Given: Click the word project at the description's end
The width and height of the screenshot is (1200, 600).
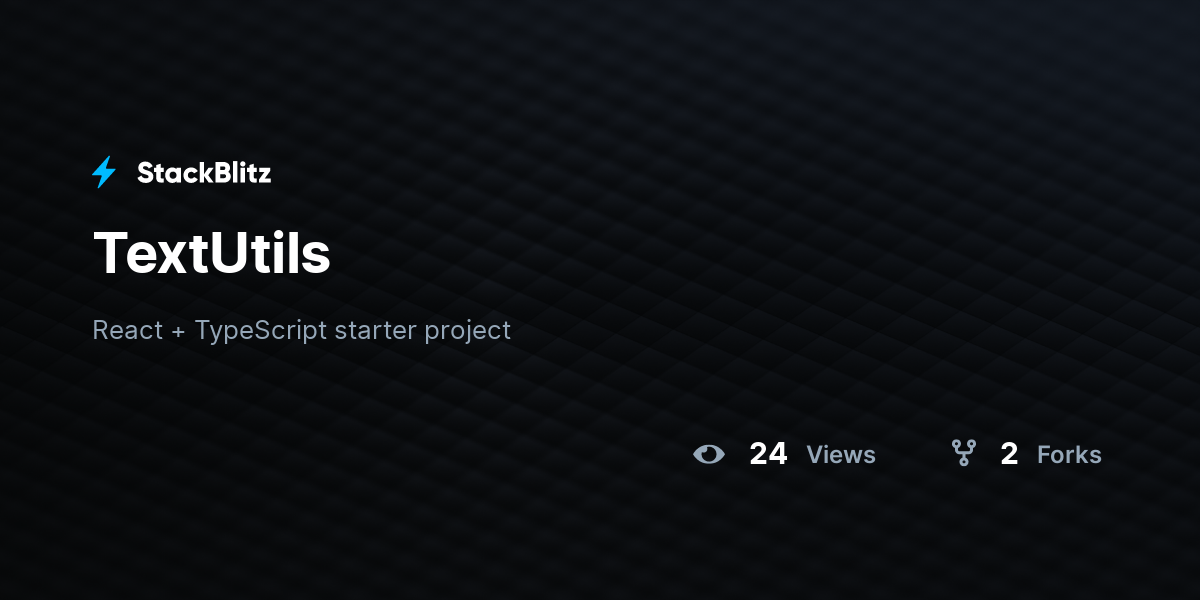Looking at the screenshot, I should [x=467, y=332].
